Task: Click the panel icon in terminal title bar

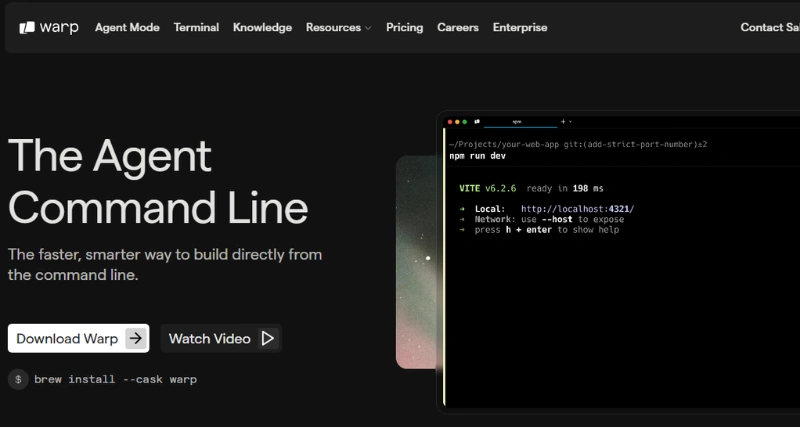Action: coord(477,121)
